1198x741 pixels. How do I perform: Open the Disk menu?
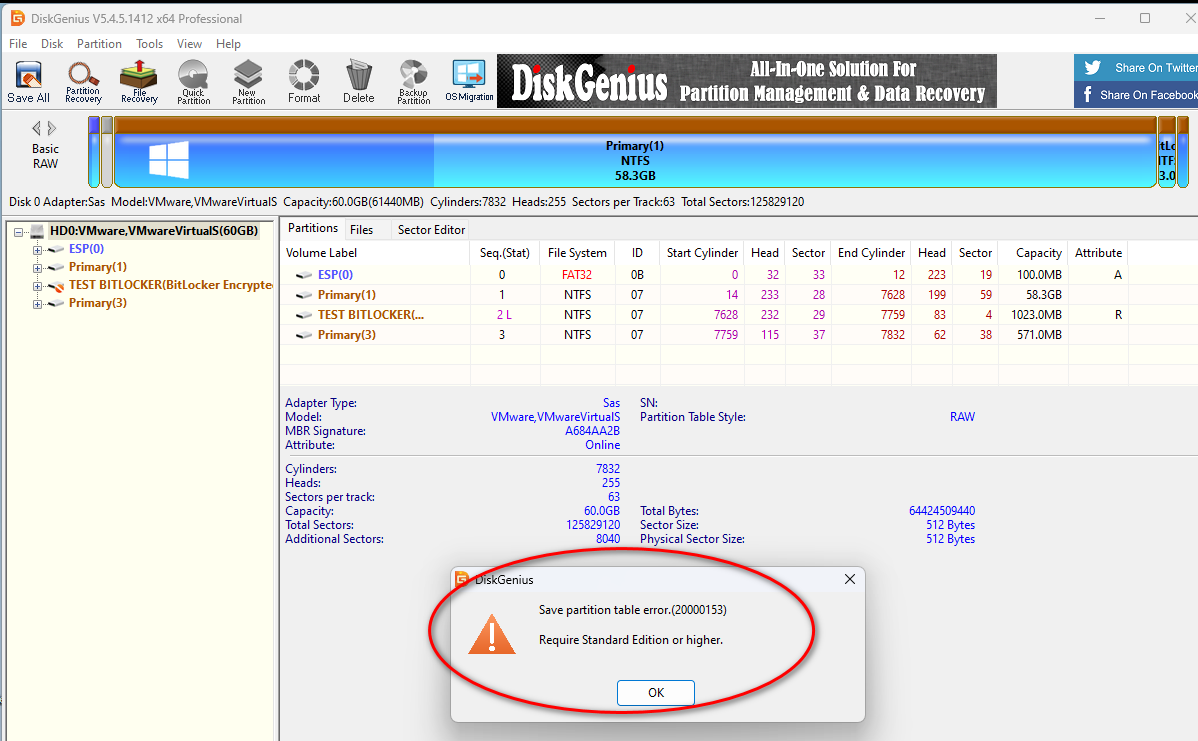point(52,44)
